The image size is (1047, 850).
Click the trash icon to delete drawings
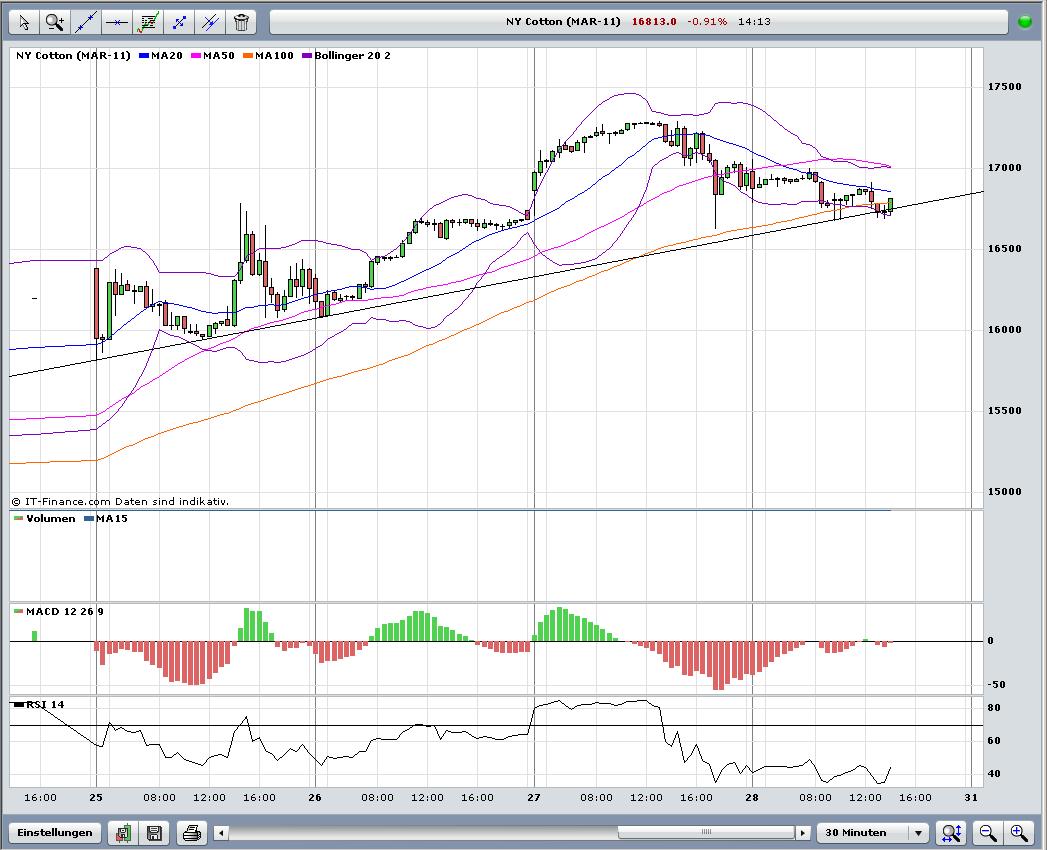(241, 21)
